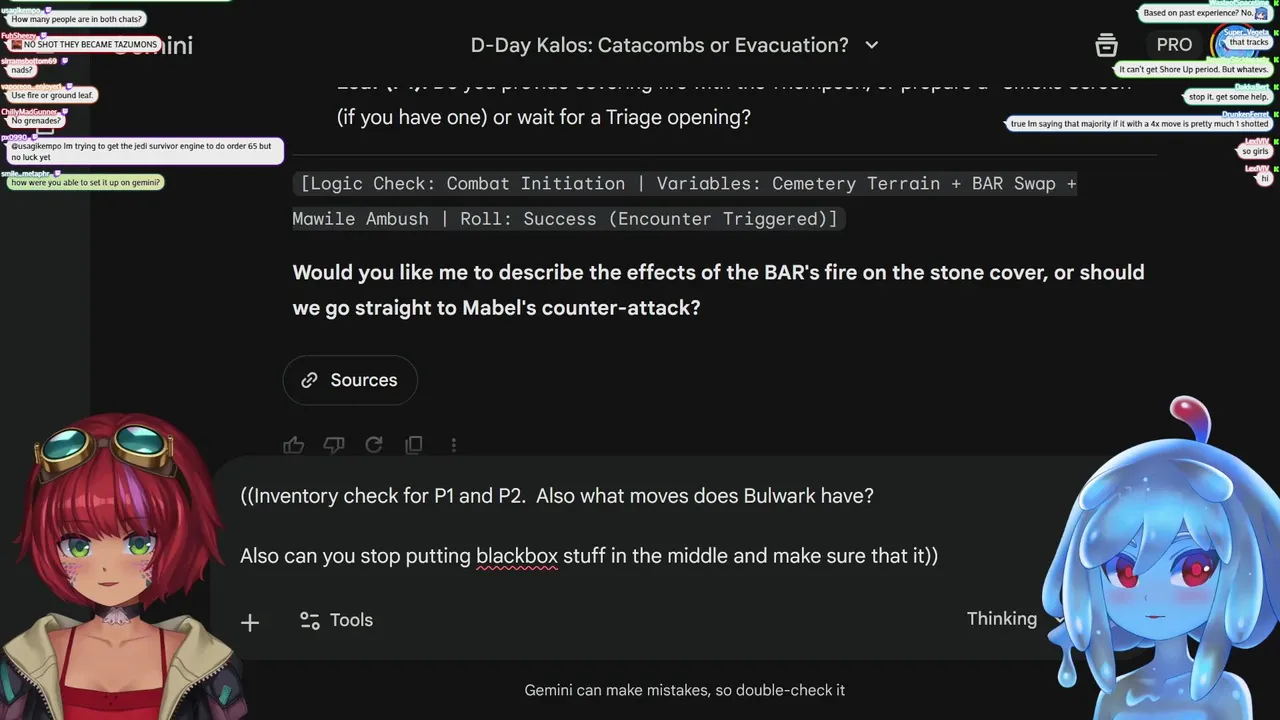
Task: Copy the response with copy icon
Action: click(x=414, y=445)
